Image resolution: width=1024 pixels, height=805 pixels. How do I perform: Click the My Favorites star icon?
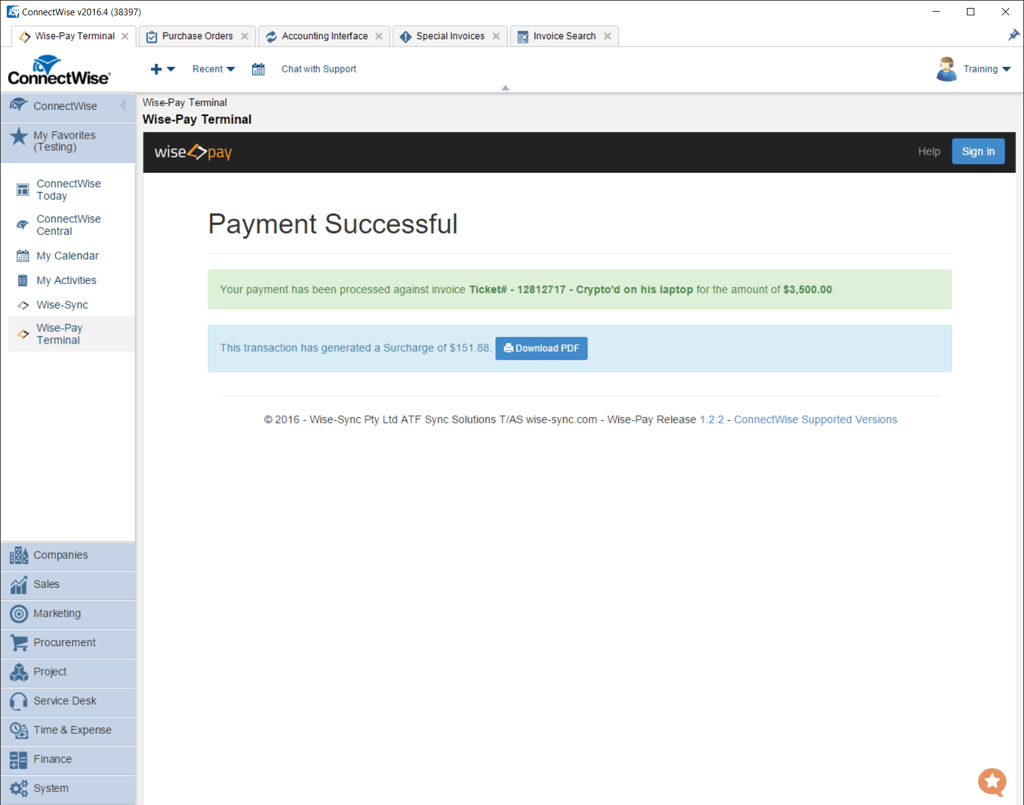point(19,136)
